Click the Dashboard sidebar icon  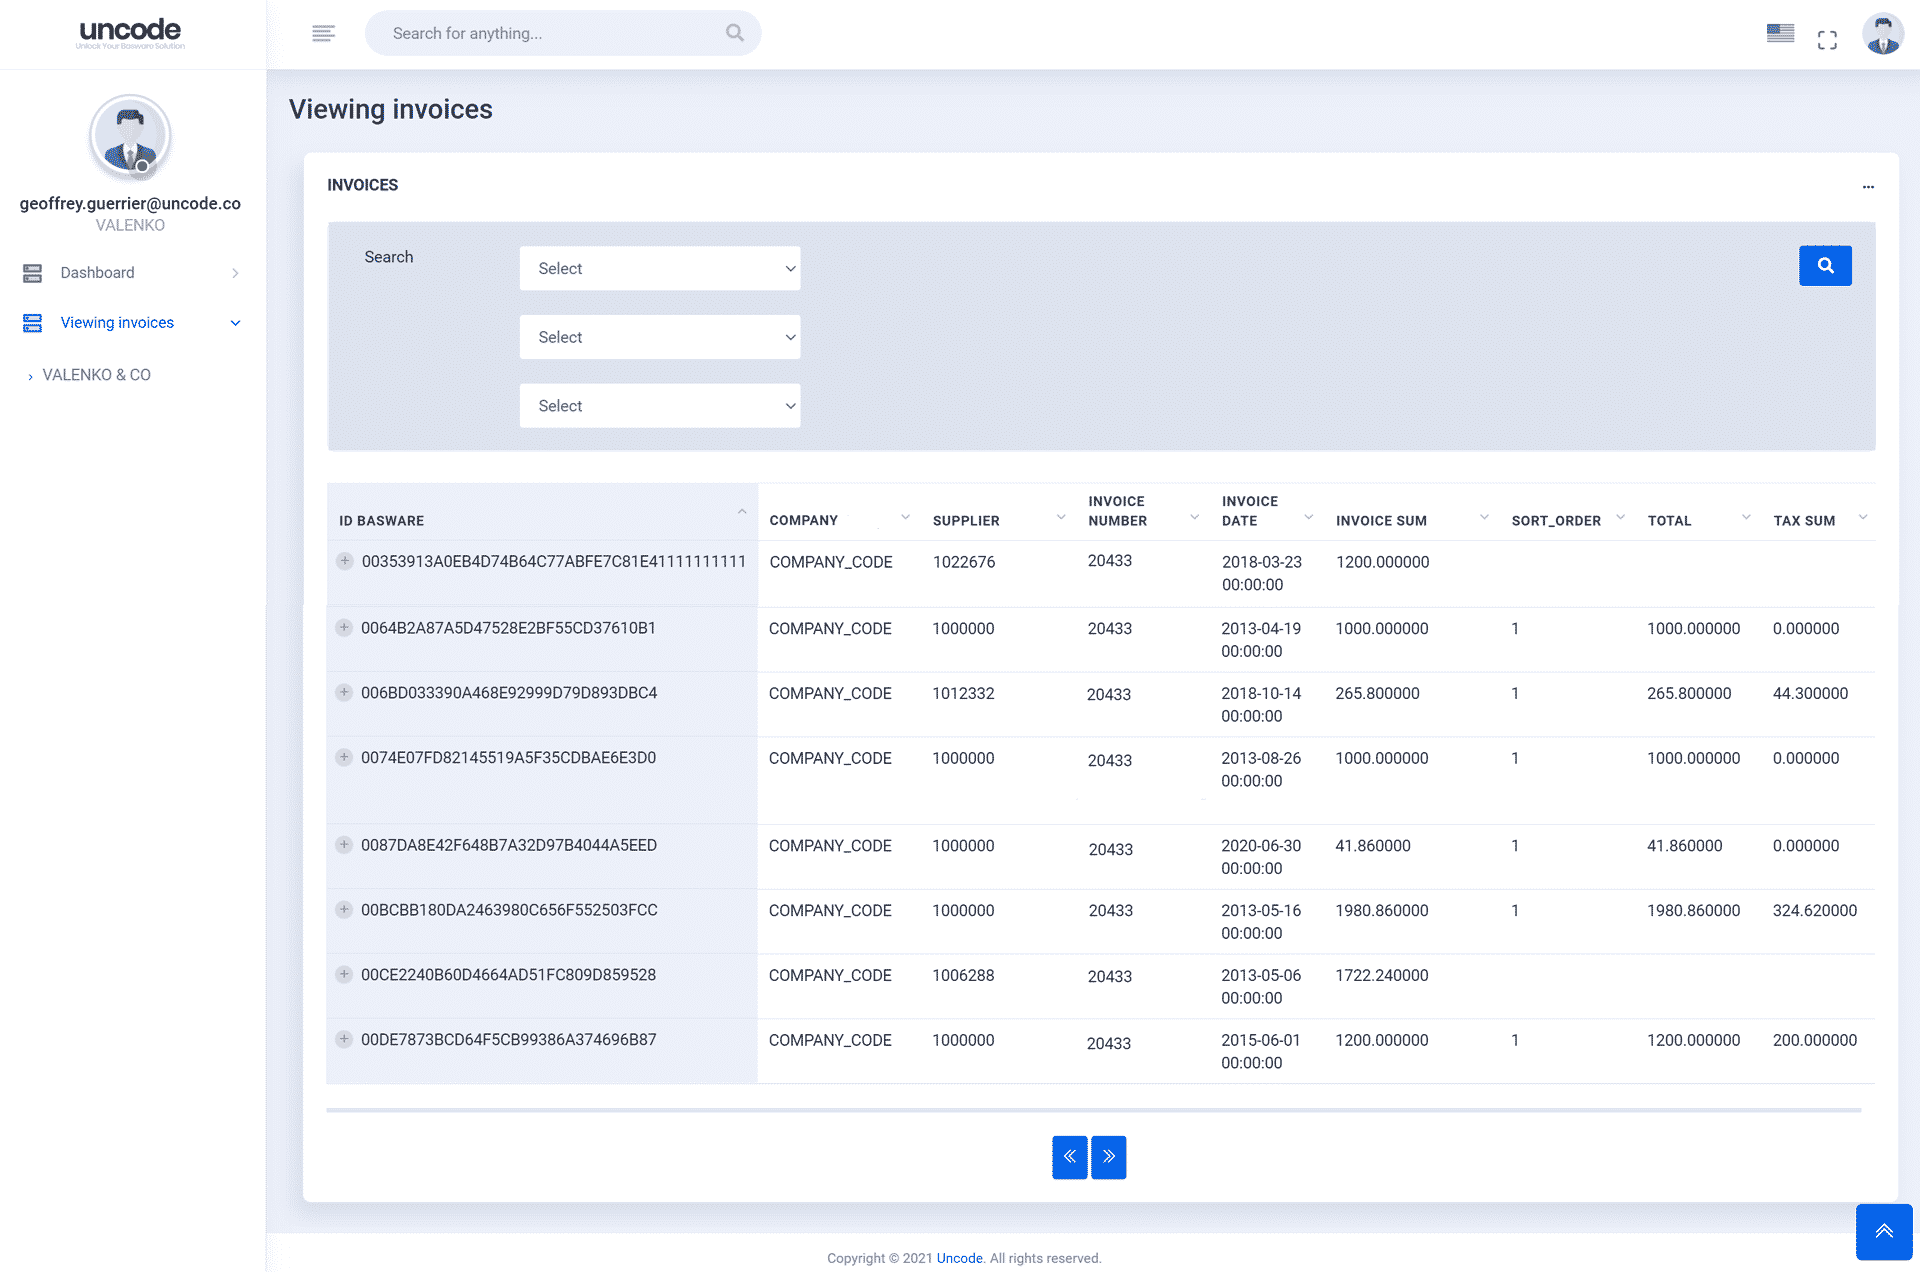coord(33,273)
